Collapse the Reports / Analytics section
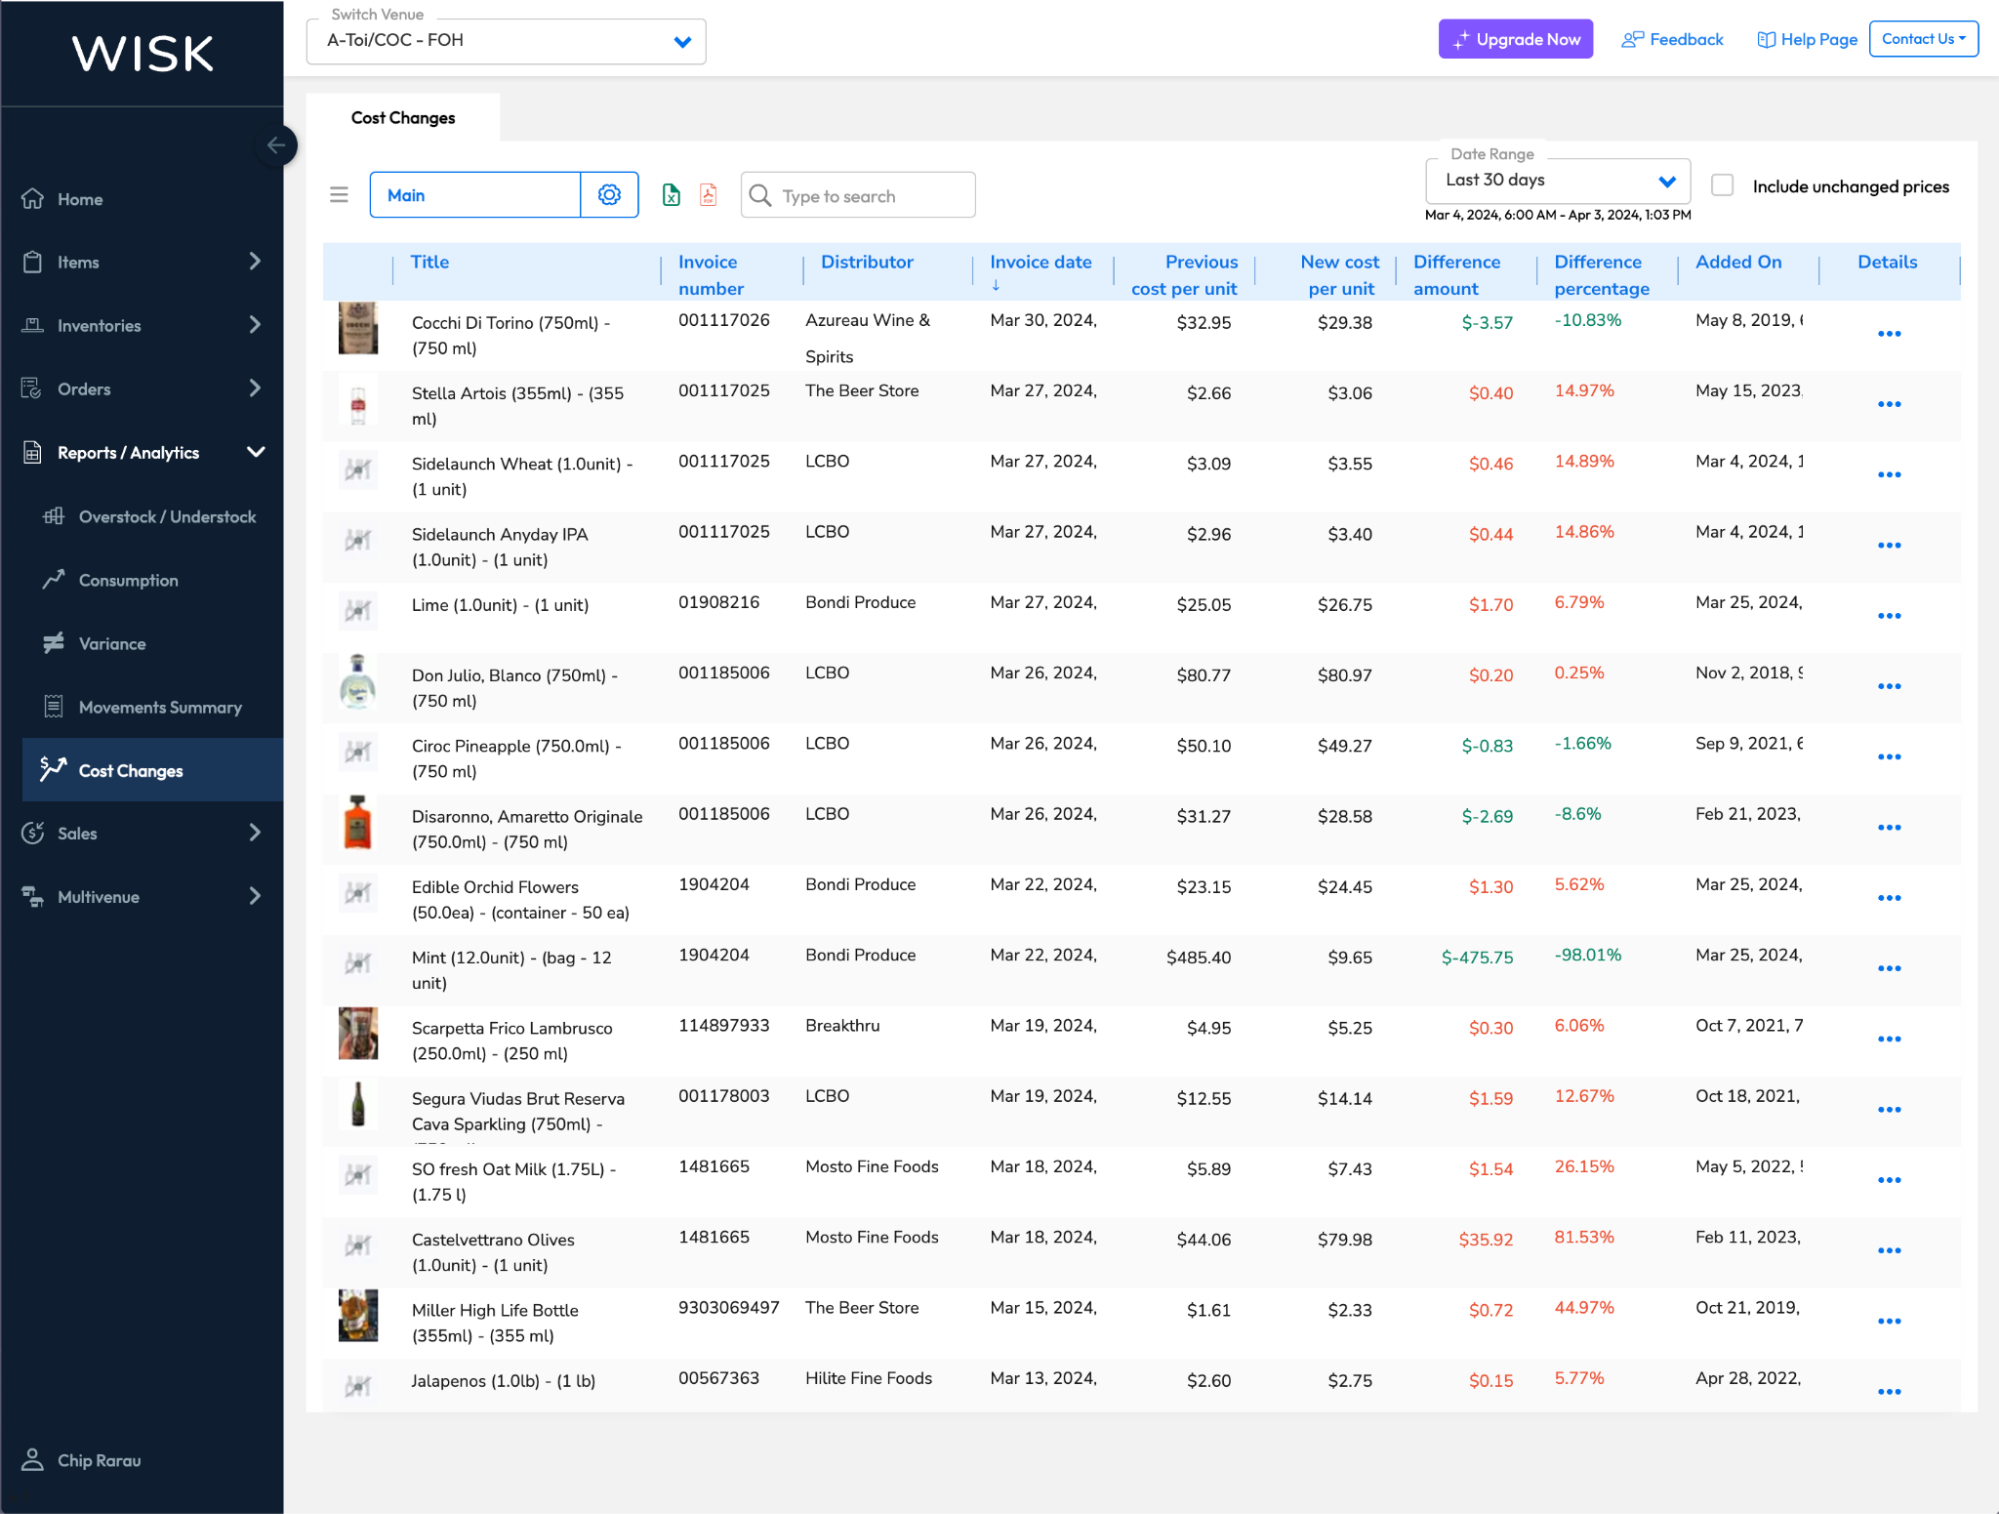The height and width of the screenshot is (1514, 1999). tap(257, 452)
